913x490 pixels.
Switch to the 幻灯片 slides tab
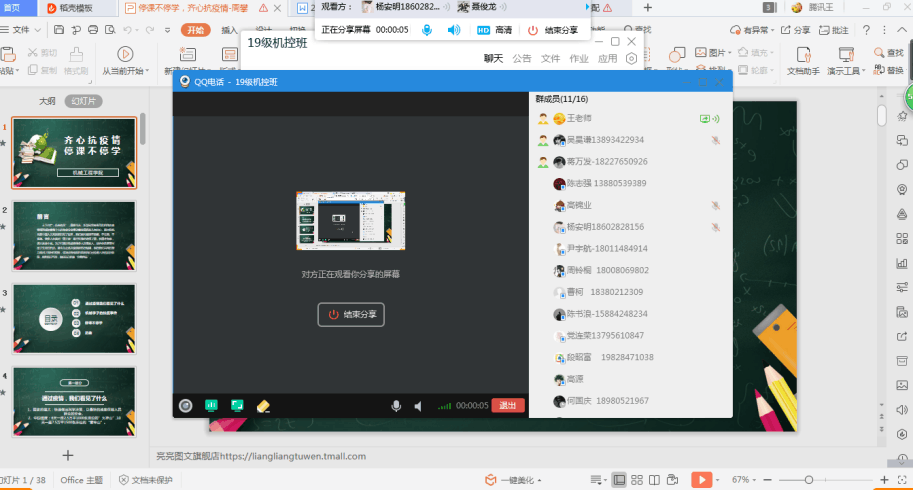tap(83, 101)
